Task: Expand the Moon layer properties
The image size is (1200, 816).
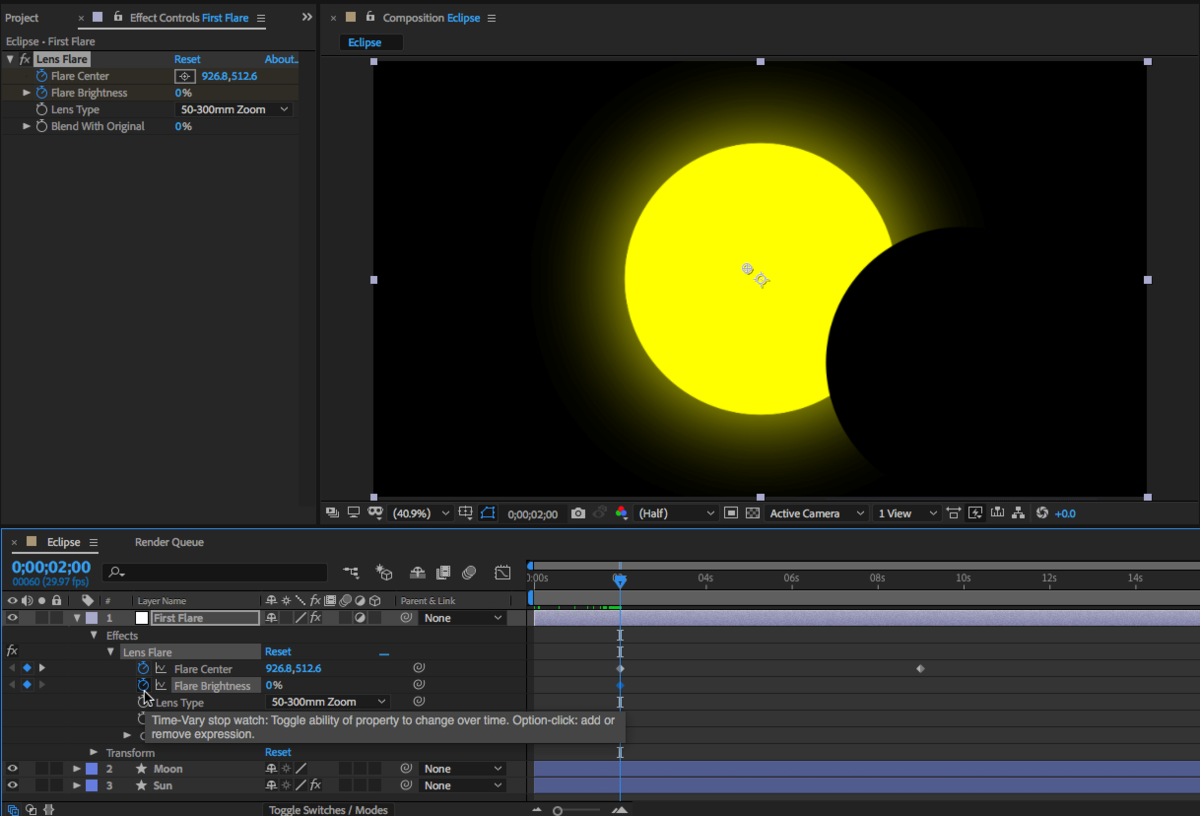Action: click(77, 769)
